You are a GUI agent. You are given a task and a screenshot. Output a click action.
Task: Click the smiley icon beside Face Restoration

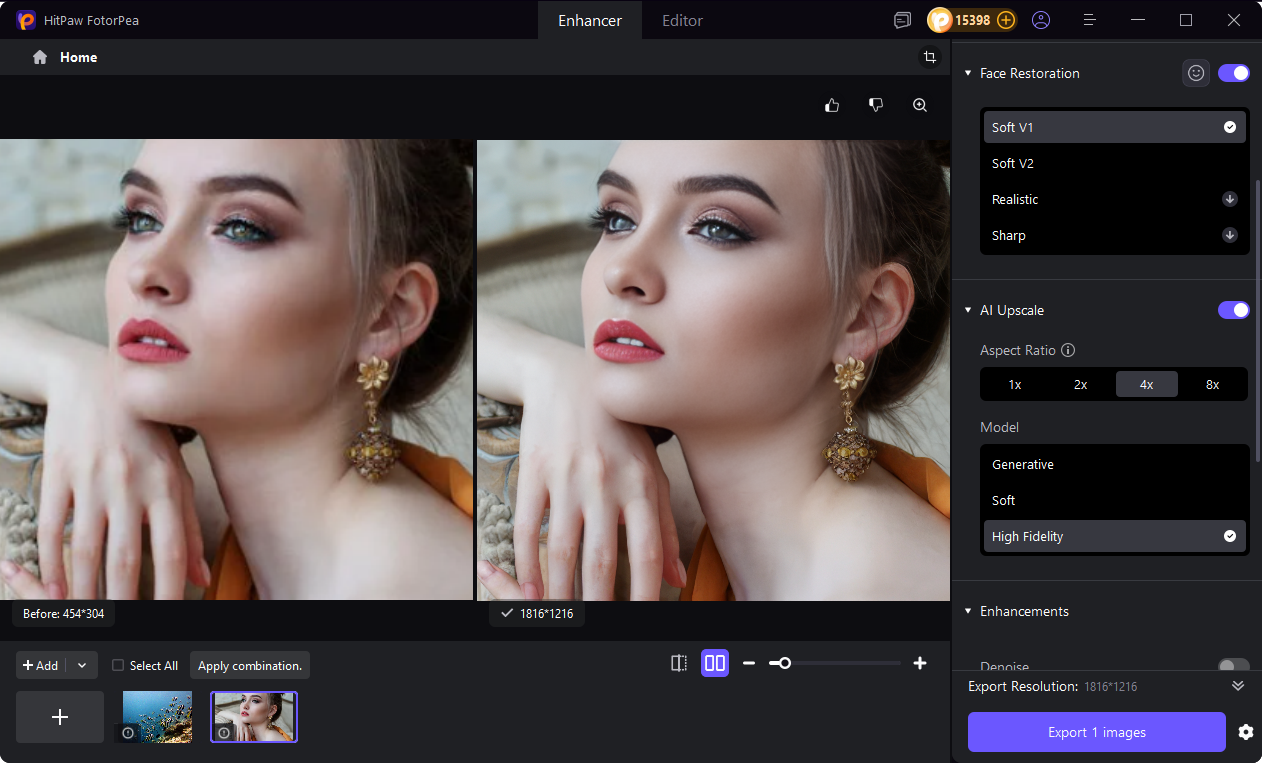[1196, 72]
